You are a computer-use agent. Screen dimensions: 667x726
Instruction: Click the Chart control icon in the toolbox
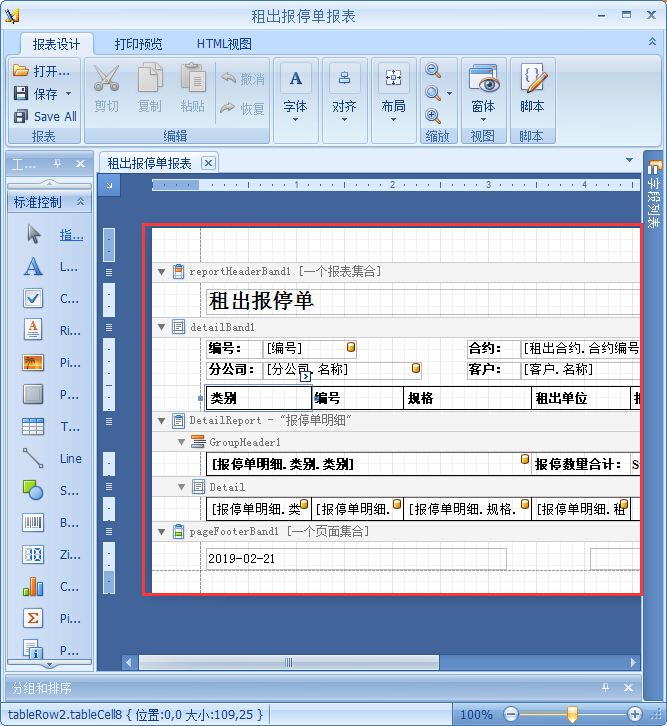34,586
